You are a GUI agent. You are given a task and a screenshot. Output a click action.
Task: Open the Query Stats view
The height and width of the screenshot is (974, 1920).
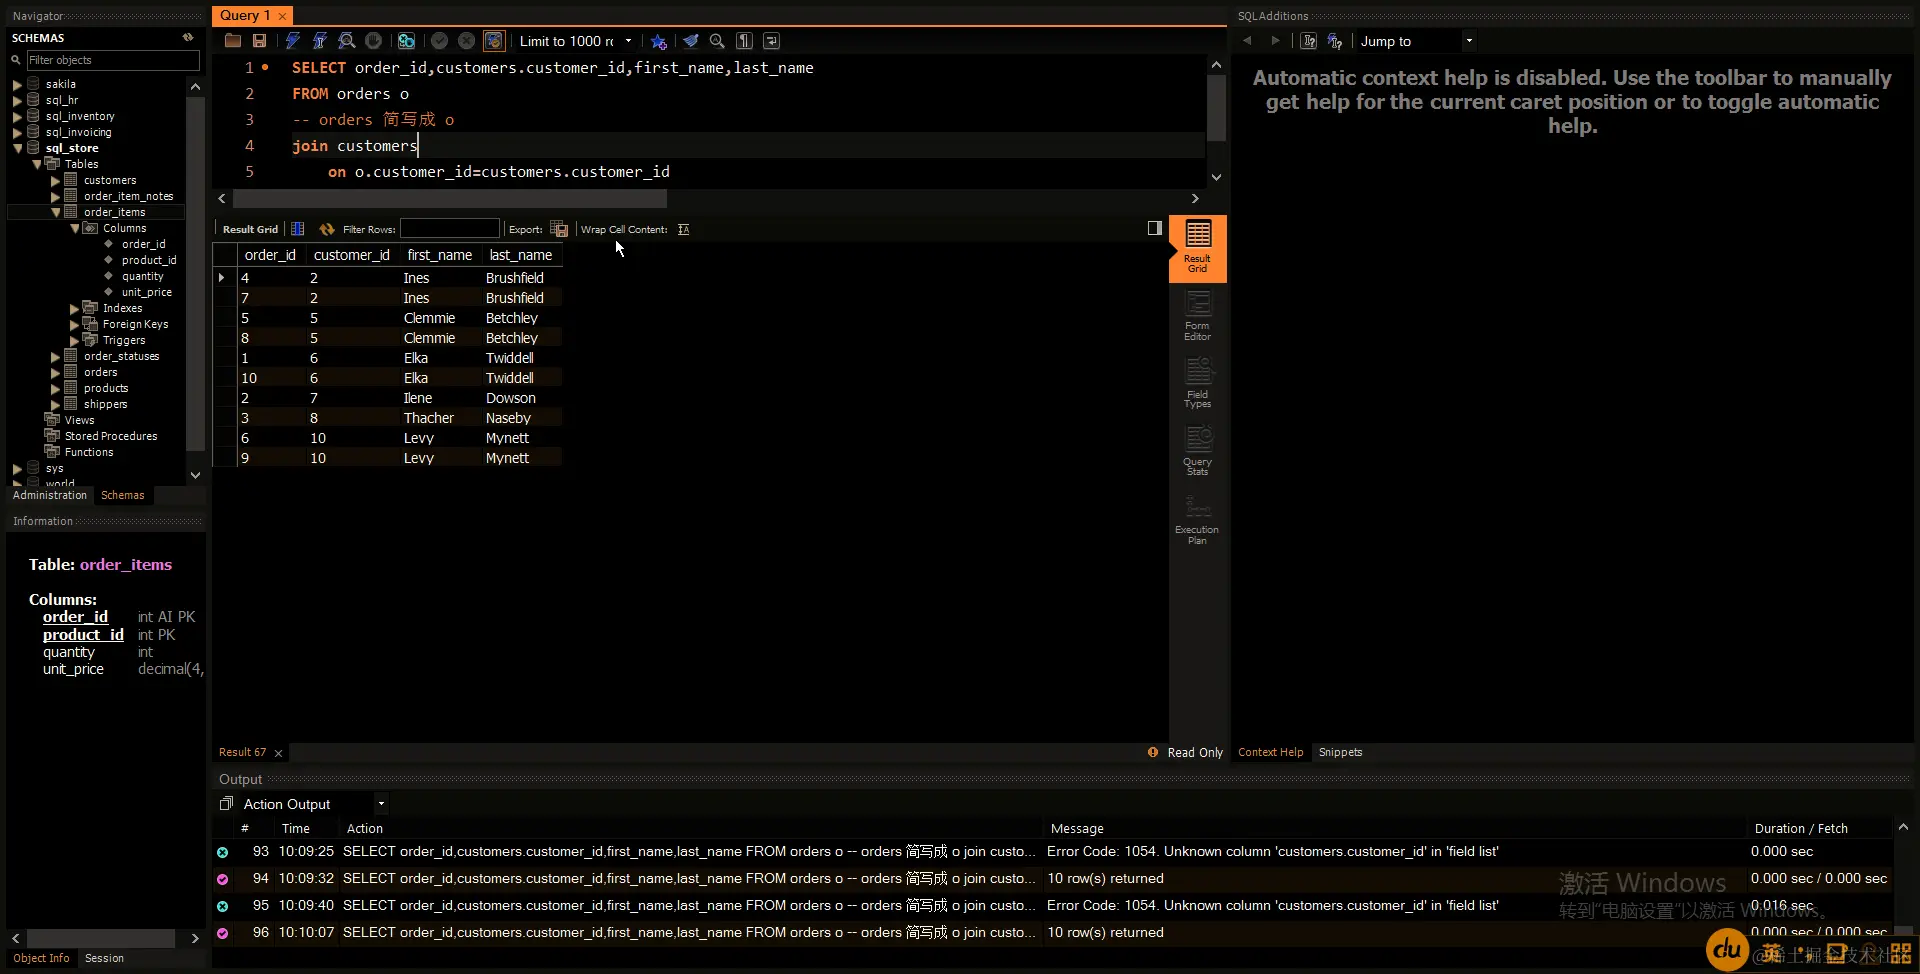tap(1197, 451)
